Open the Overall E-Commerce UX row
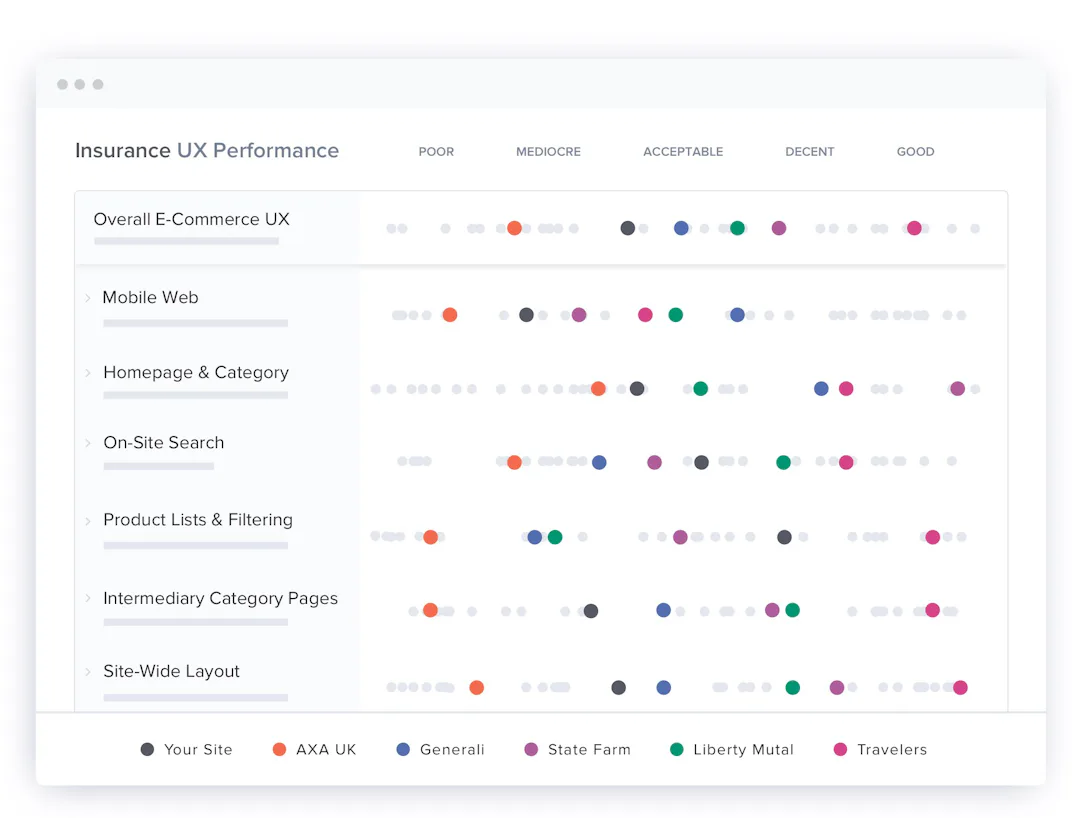 tap(190, 219)
